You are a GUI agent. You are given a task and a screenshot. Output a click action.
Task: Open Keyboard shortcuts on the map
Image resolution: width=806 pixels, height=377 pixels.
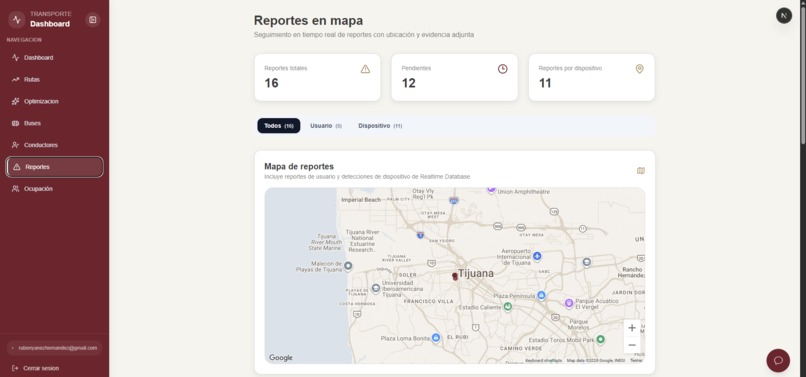click(x=543, y=361)
